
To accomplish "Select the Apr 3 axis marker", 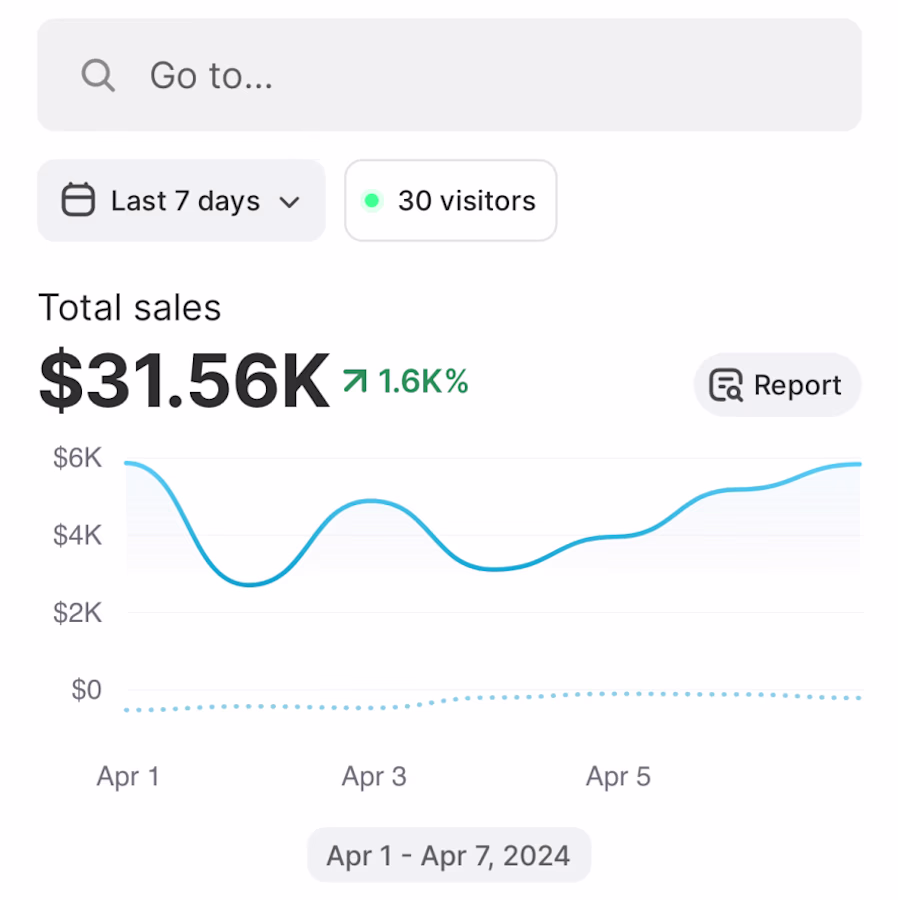I will point(374,777).
